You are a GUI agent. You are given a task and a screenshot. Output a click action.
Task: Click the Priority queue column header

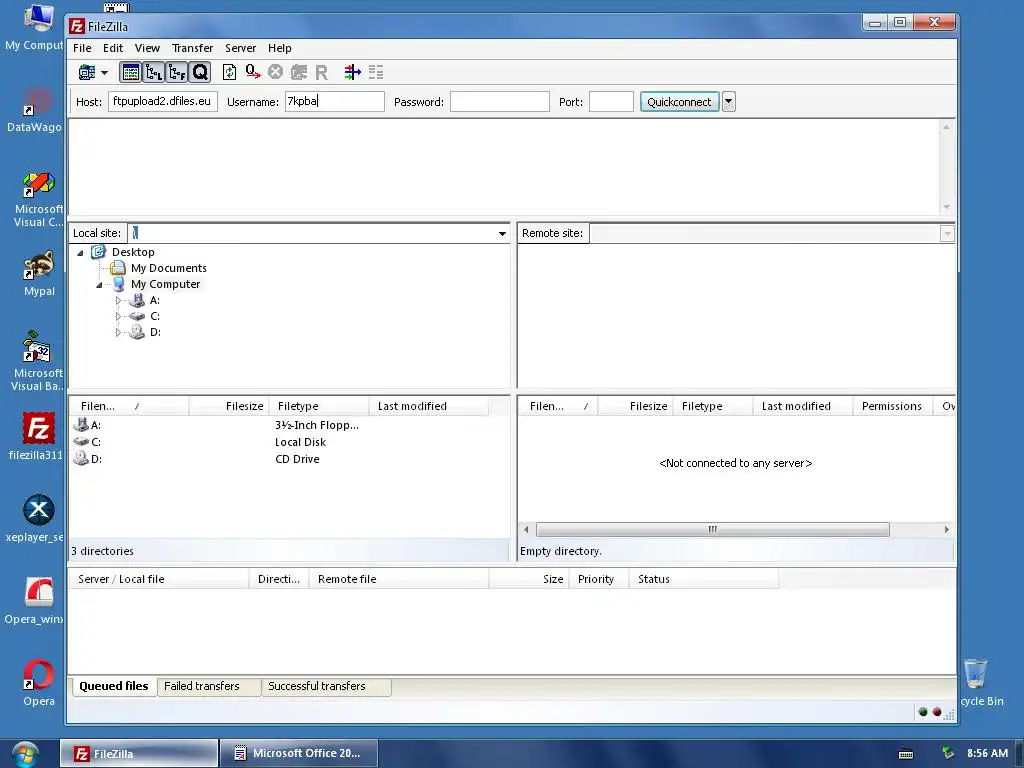[x=599, y=579]
